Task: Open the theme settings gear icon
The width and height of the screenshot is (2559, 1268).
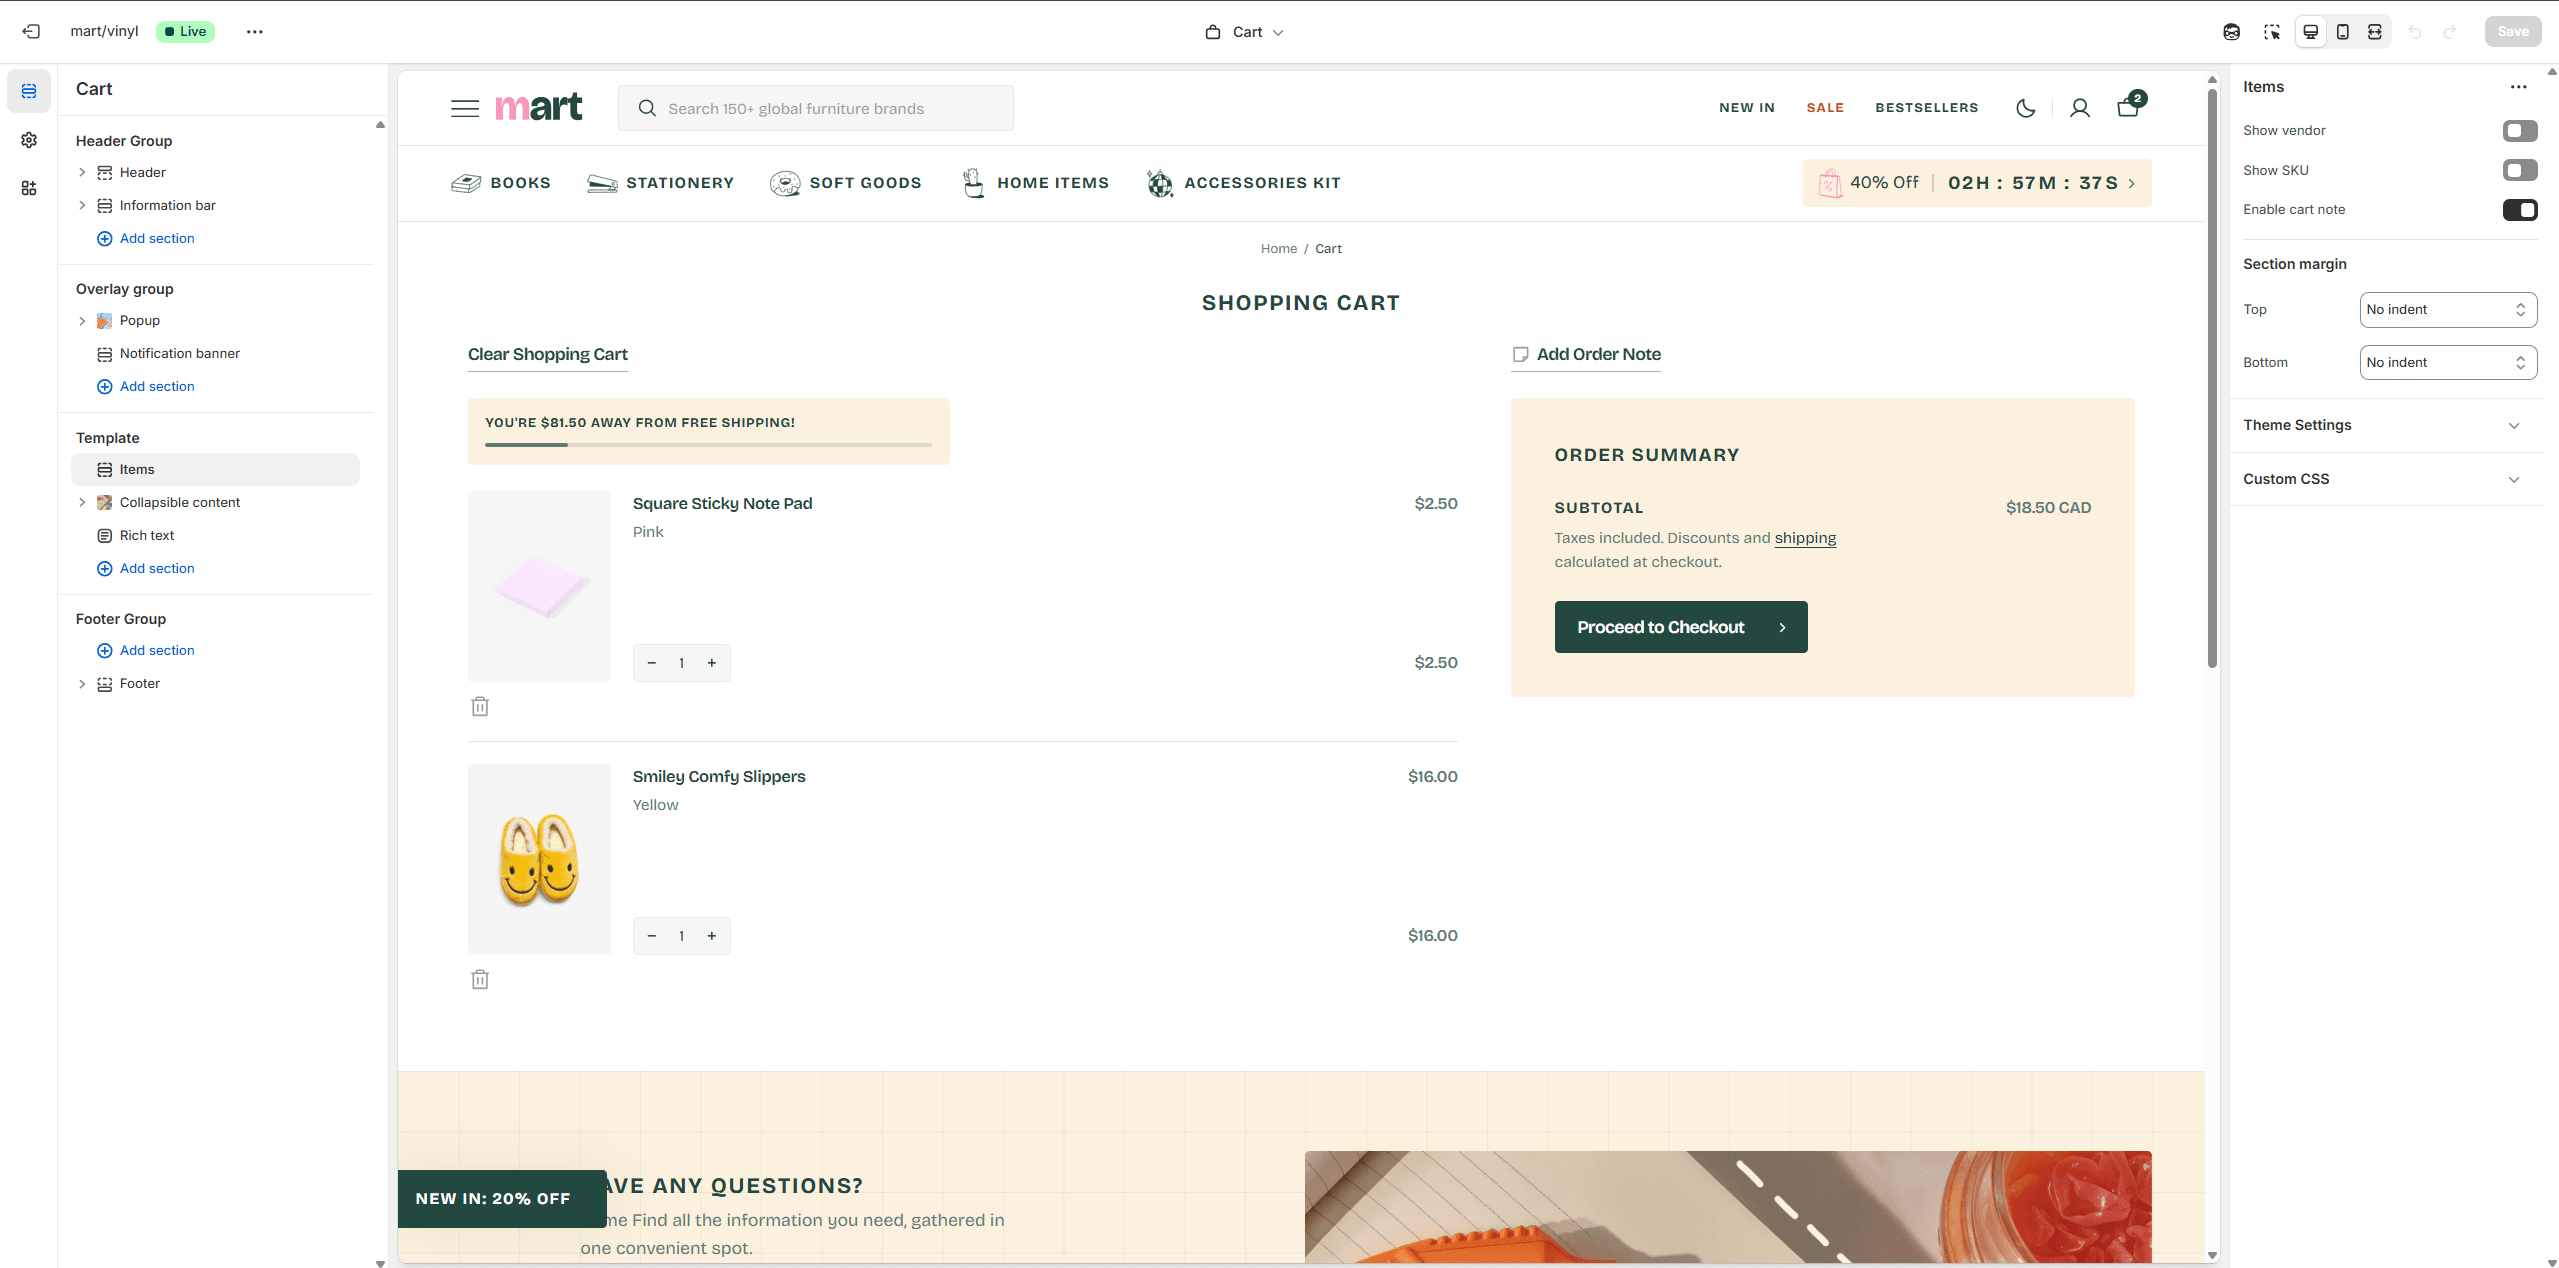Action: (x=29, y=140)
